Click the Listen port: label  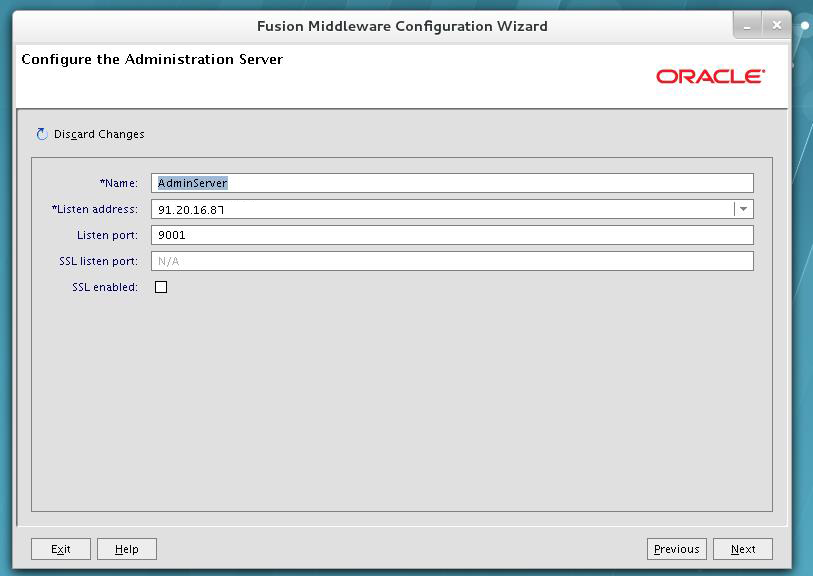[107, 235]
